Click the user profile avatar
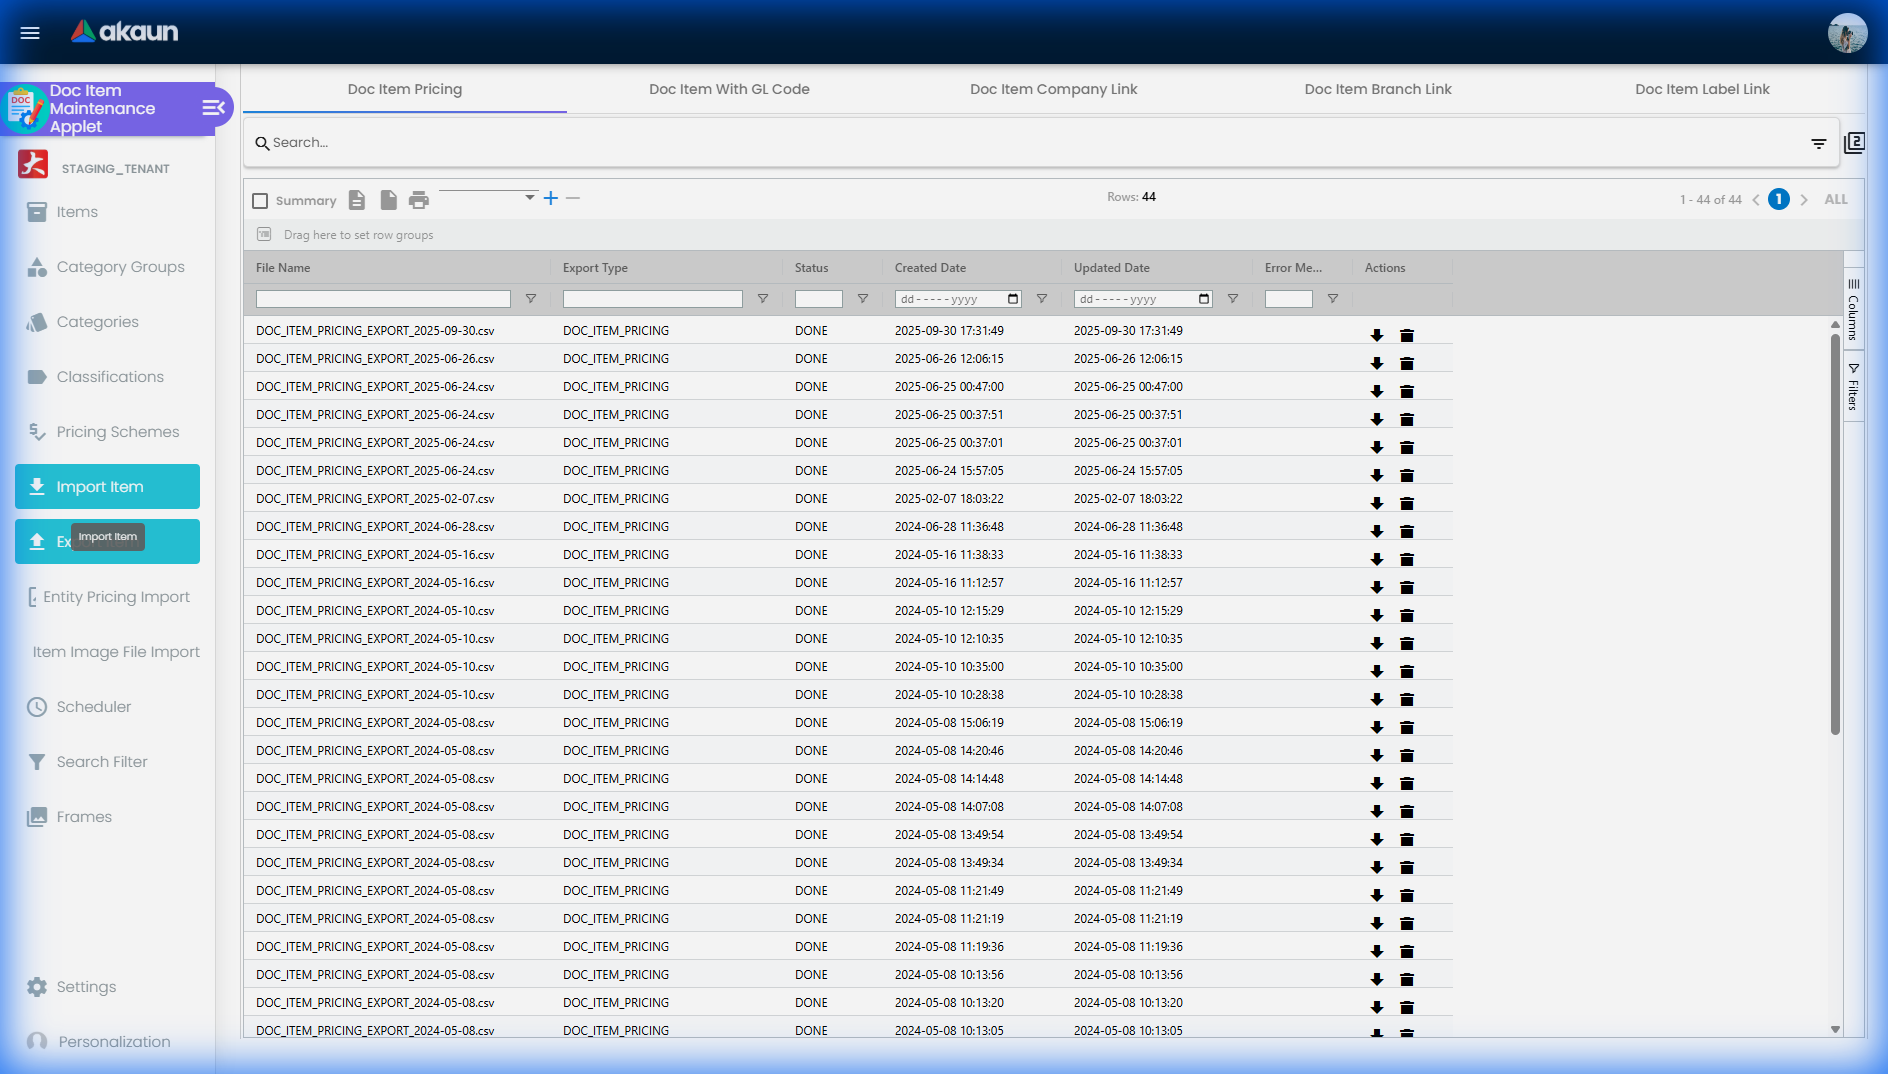The width and height of the screenshot is (1888, 1074). (x=1847, y=33)
